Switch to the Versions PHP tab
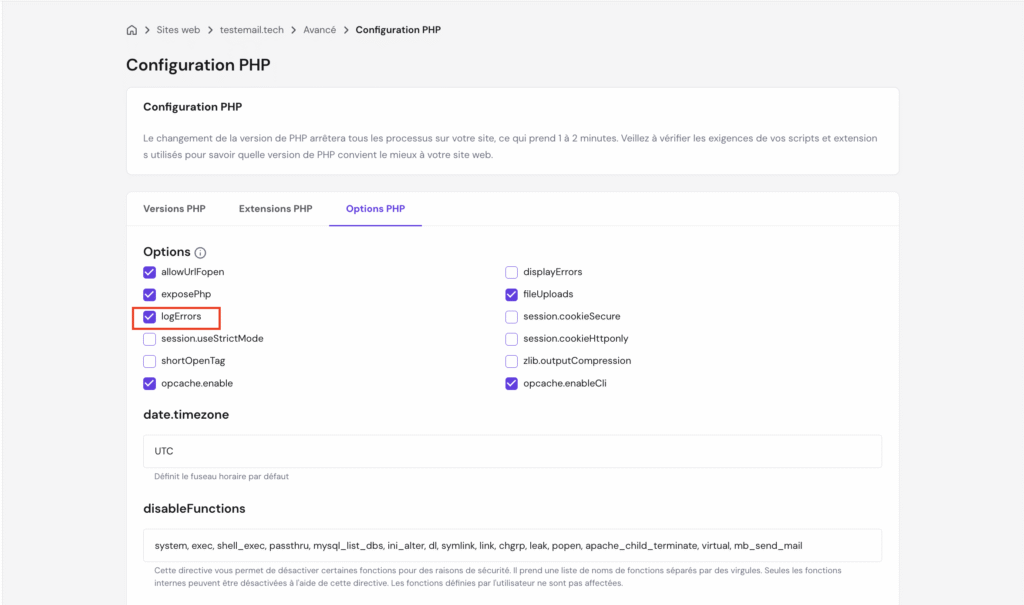The width and height of the screenshot is (1024, 605). tap(174, 209)
